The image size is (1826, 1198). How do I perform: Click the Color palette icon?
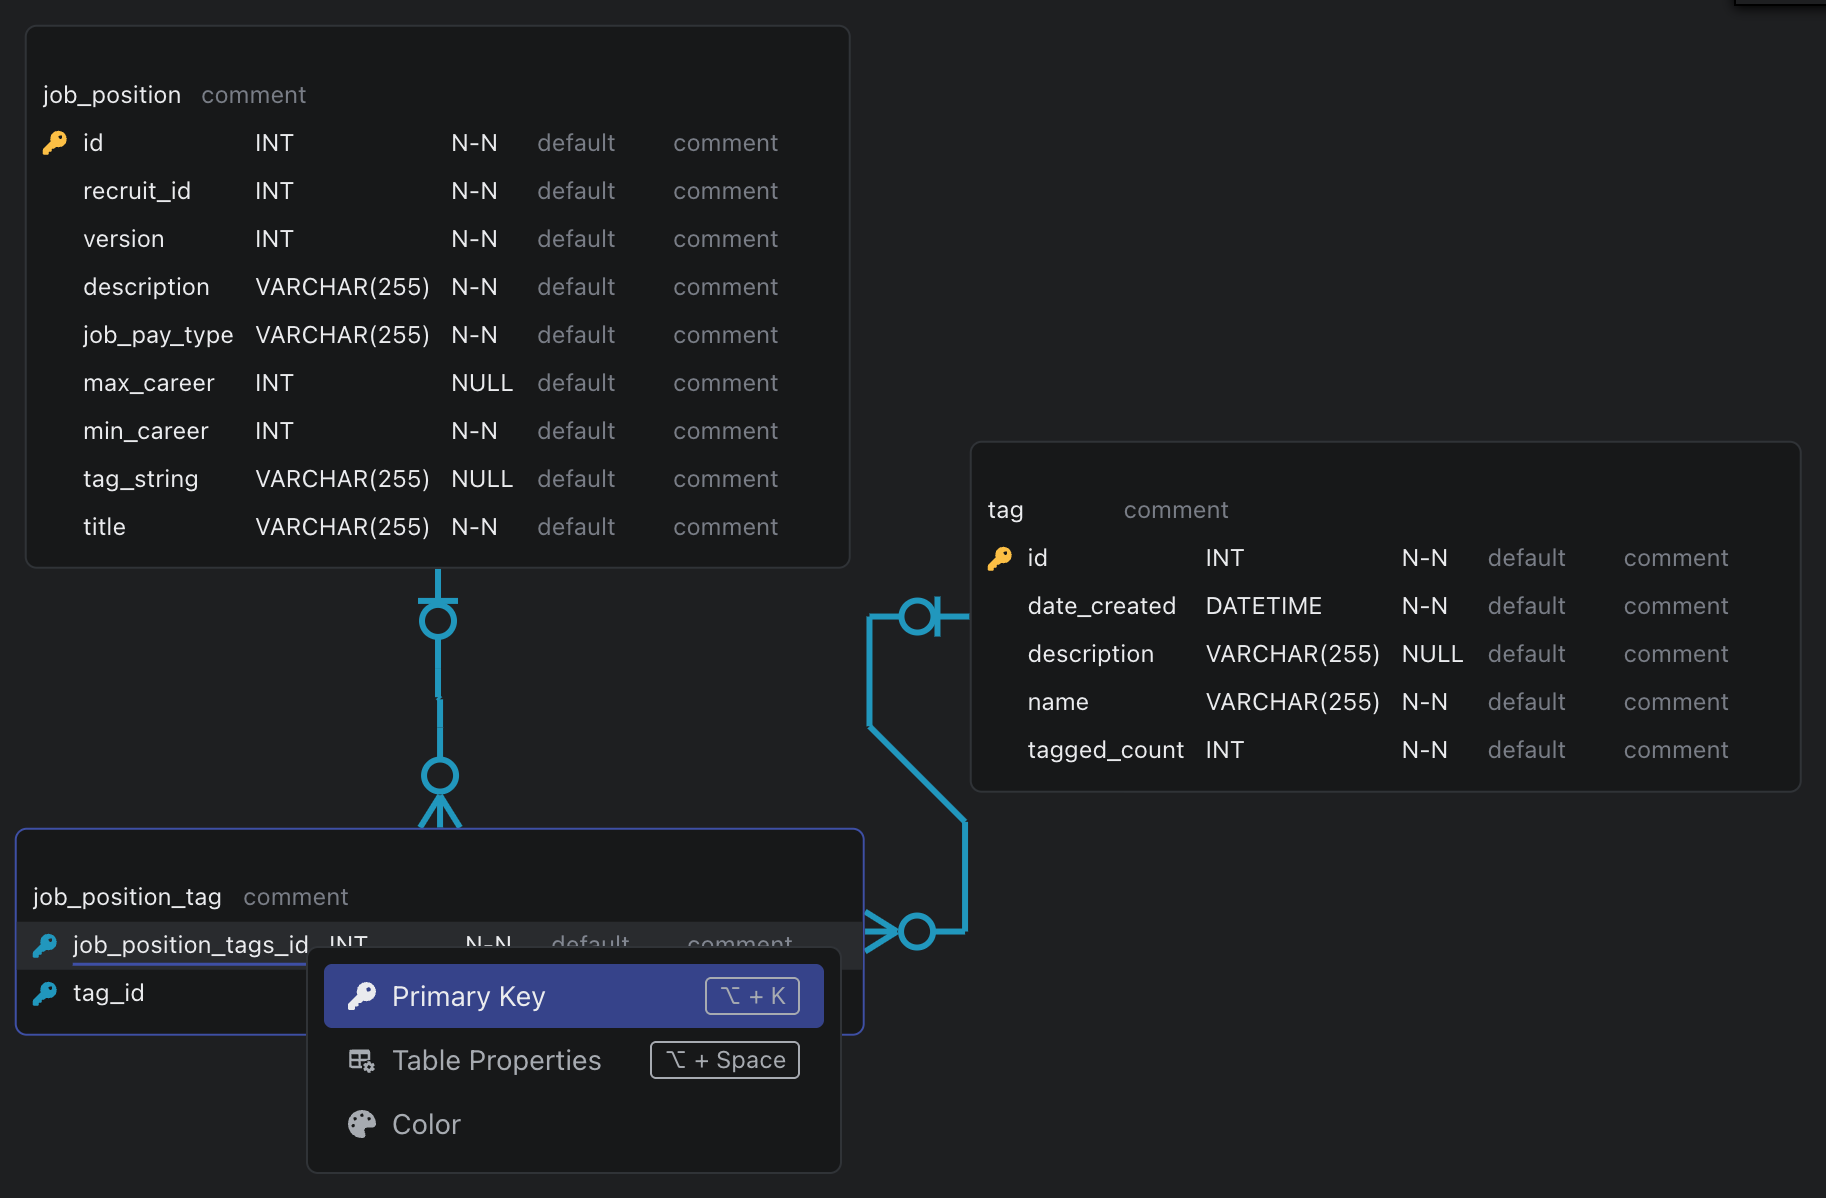(x=361, y=1124)
